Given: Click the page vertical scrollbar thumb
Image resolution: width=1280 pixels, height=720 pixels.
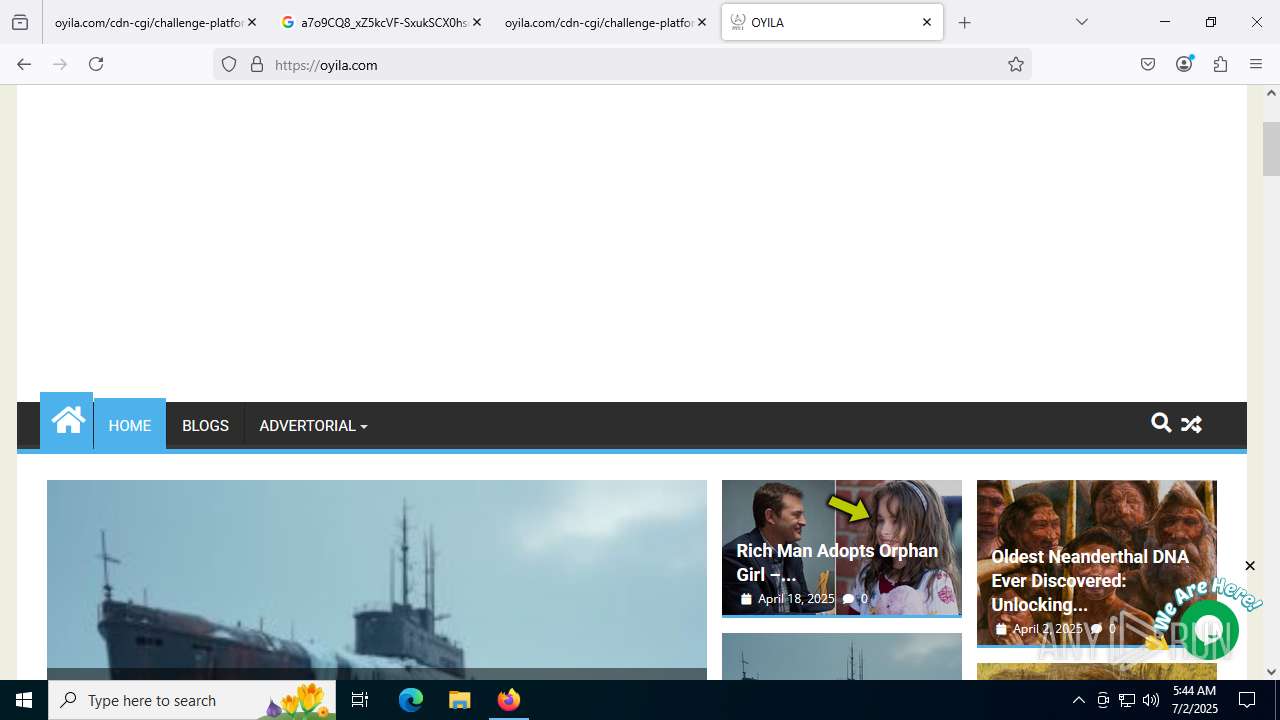Looking at the screenshot, I should point(1271,147).
